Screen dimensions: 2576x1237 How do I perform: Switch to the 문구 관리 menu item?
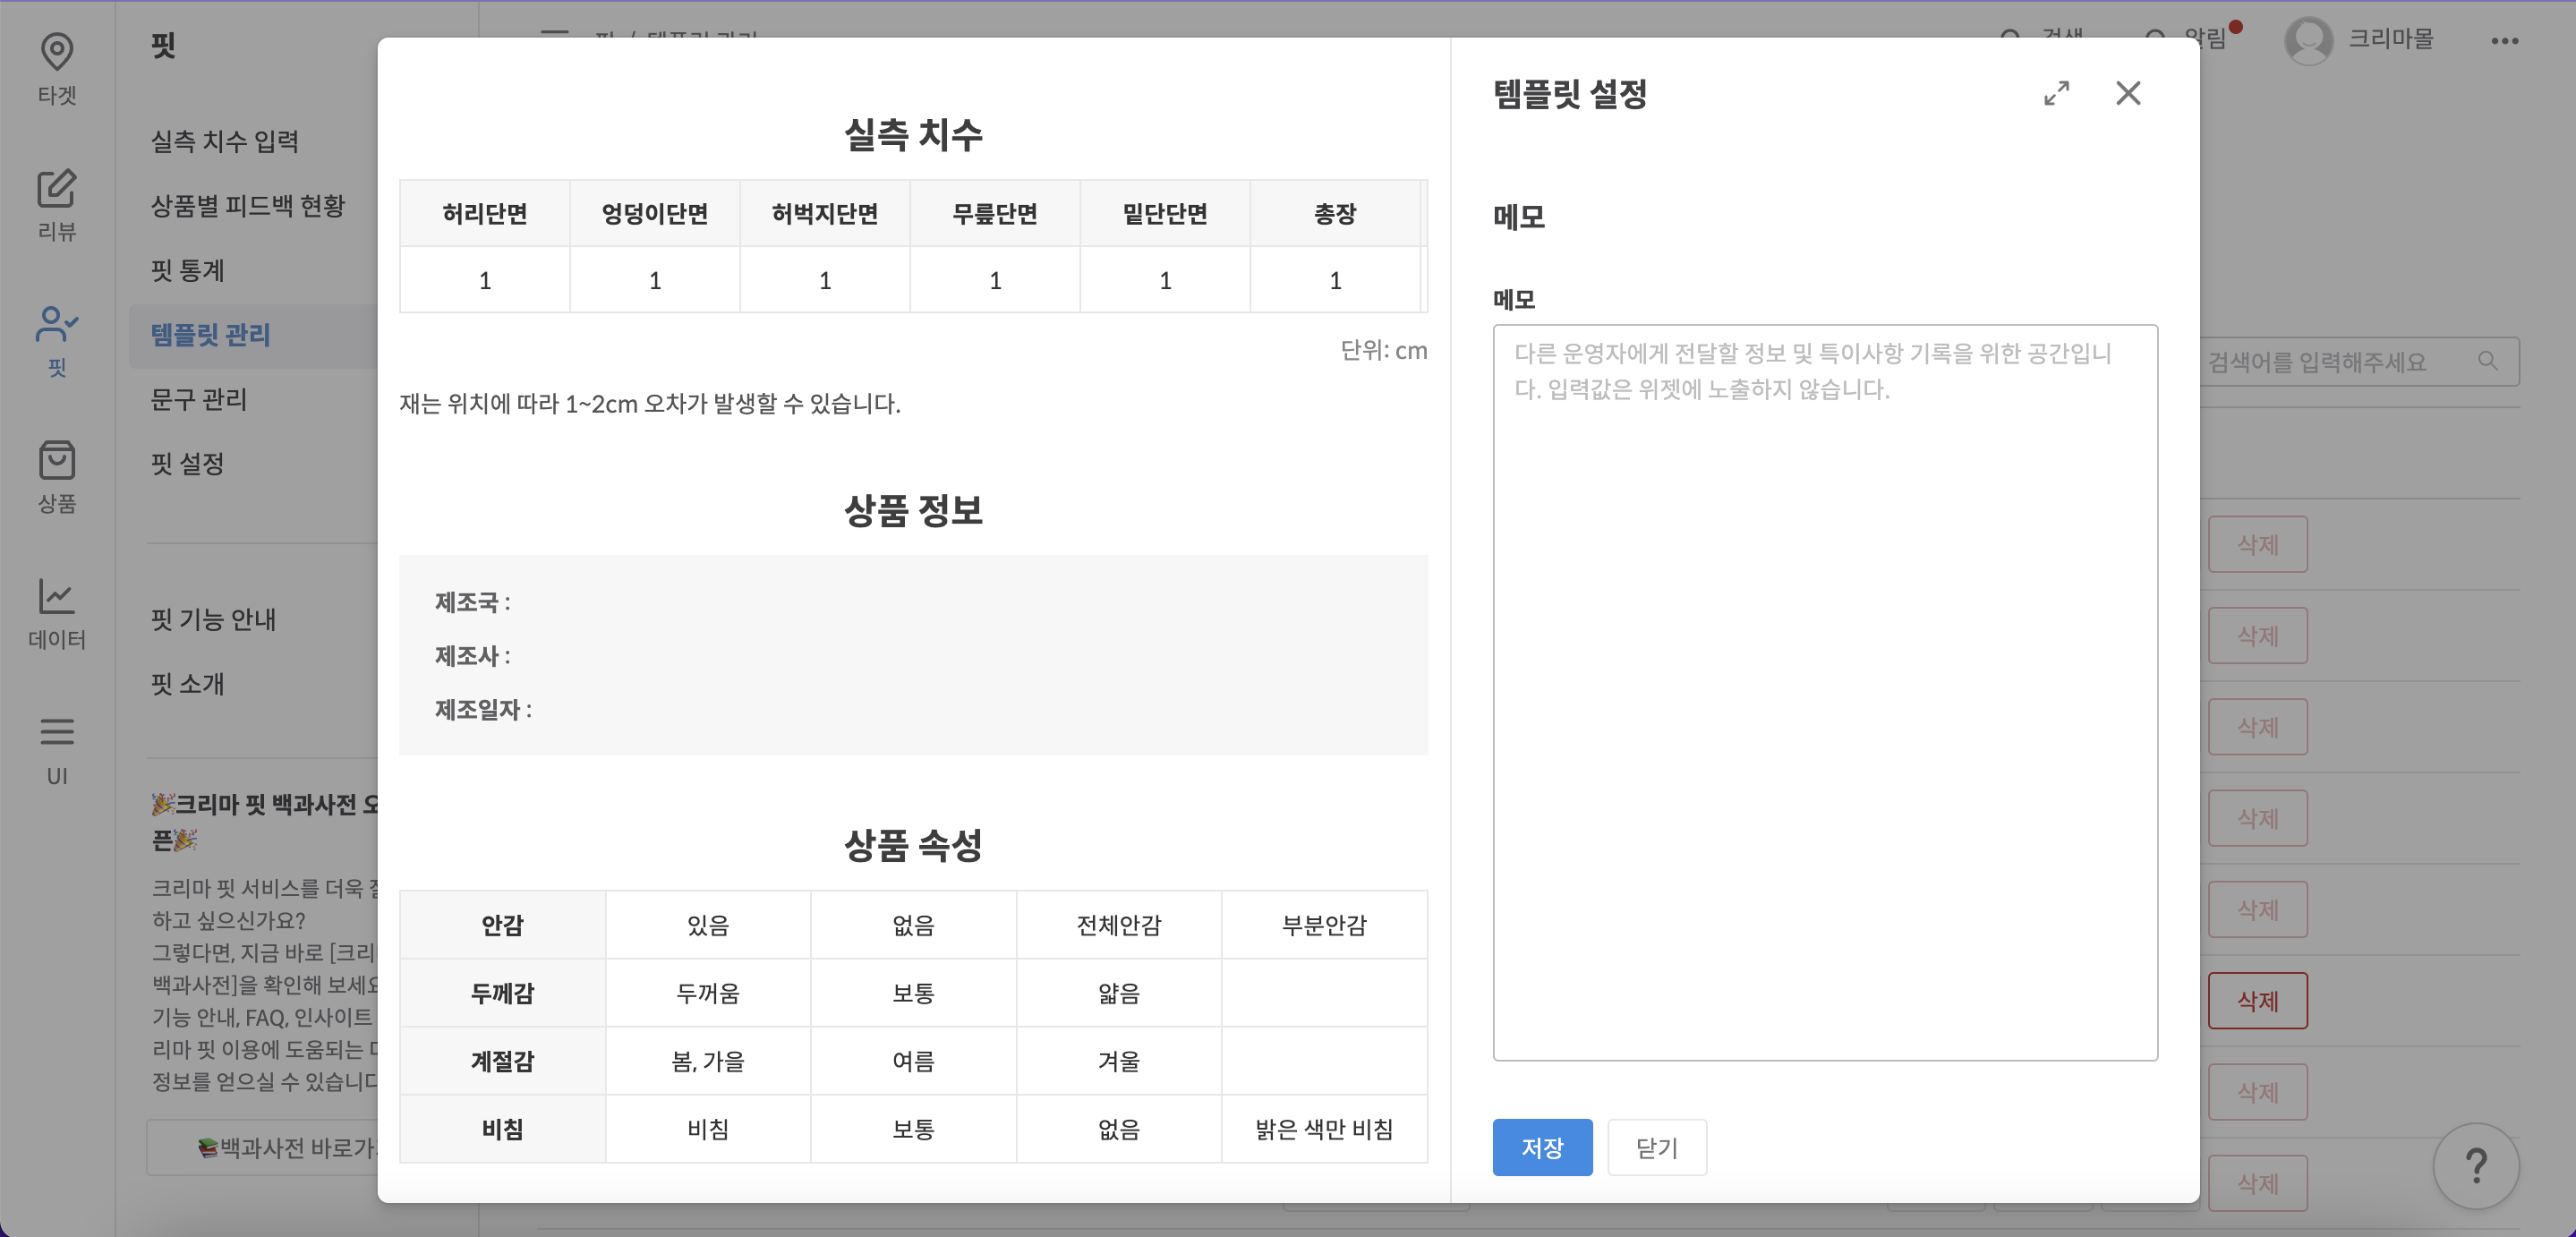[198, 400]
